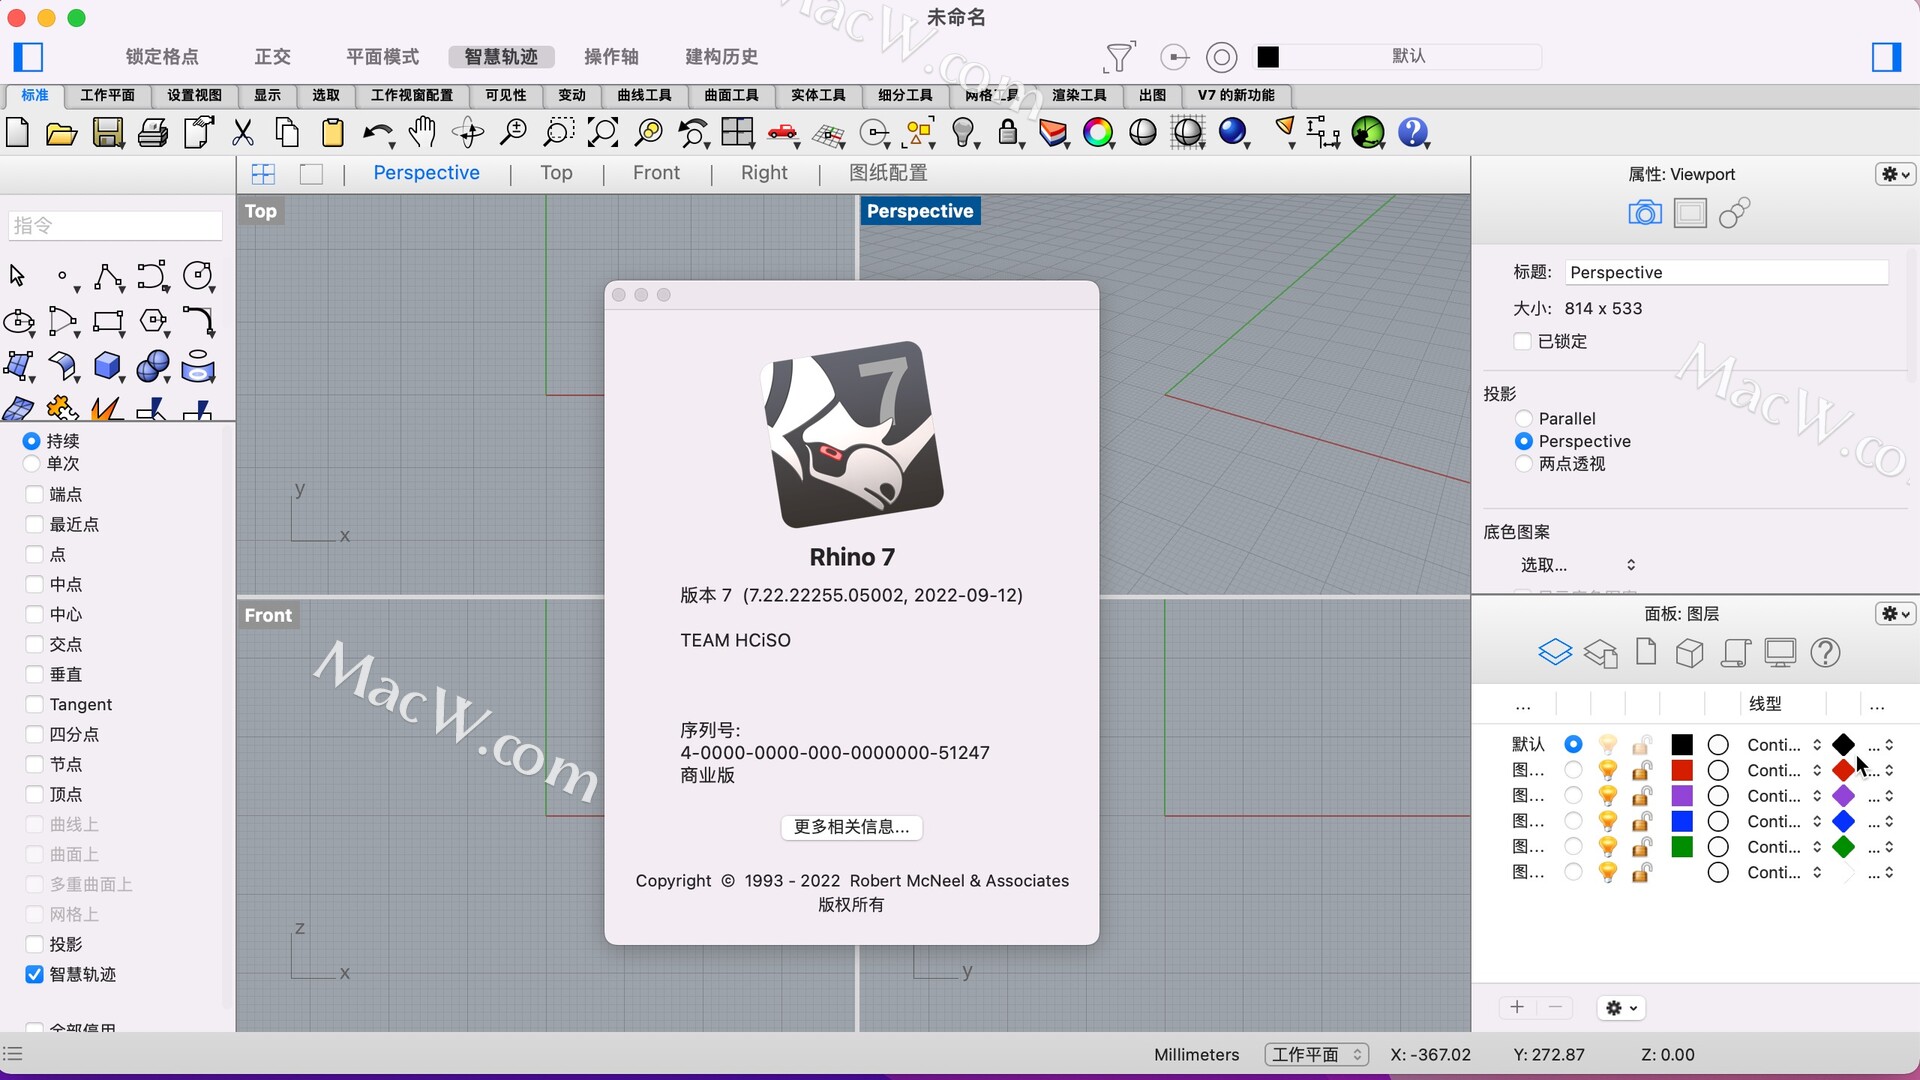Click the blue render sphere icon
Image resolution: width=1920 pixels, height=1080 pixels.
click(x=1233, y=132)
